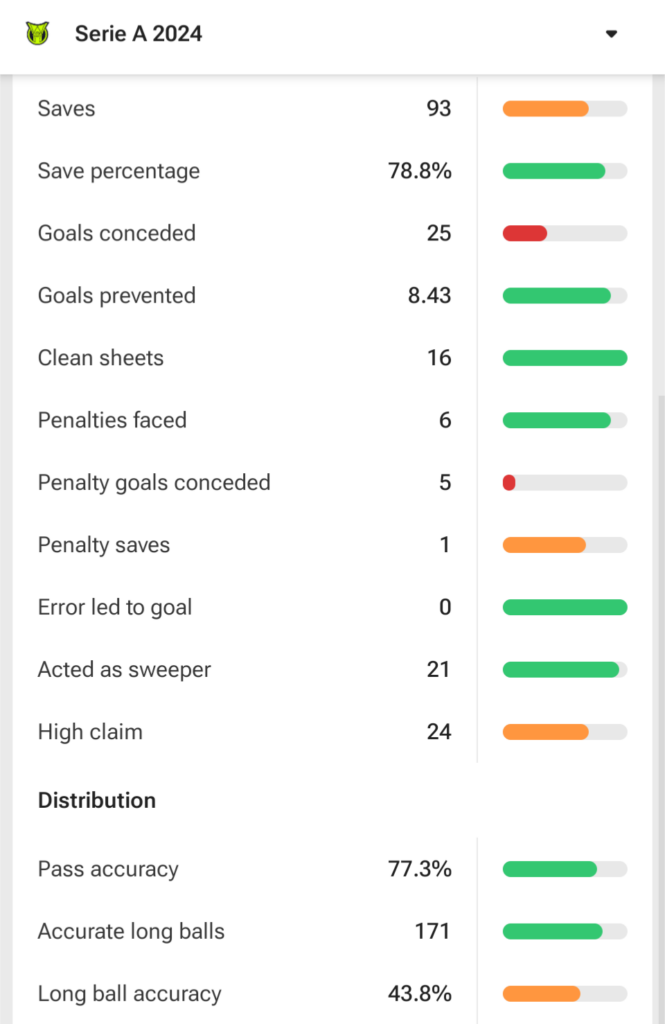The width and height of the screenshot is (665, 1024).
Task: Click the Accurate long balls value 171
Action: pos(432,932)
